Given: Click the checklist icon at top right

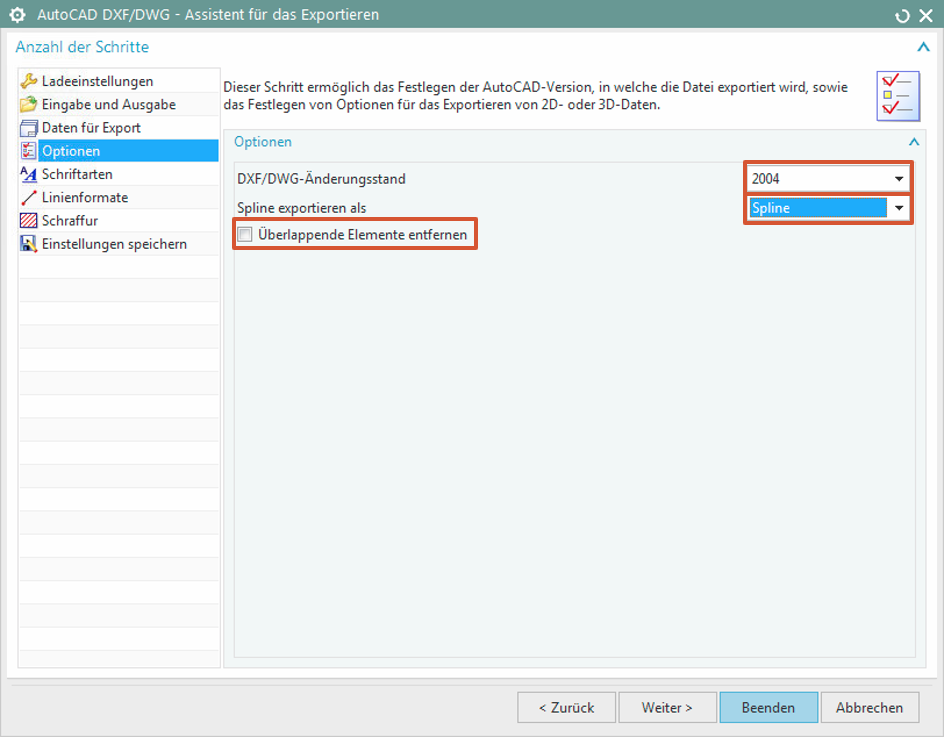Looking at the screenshot, I should pos(897,96).
